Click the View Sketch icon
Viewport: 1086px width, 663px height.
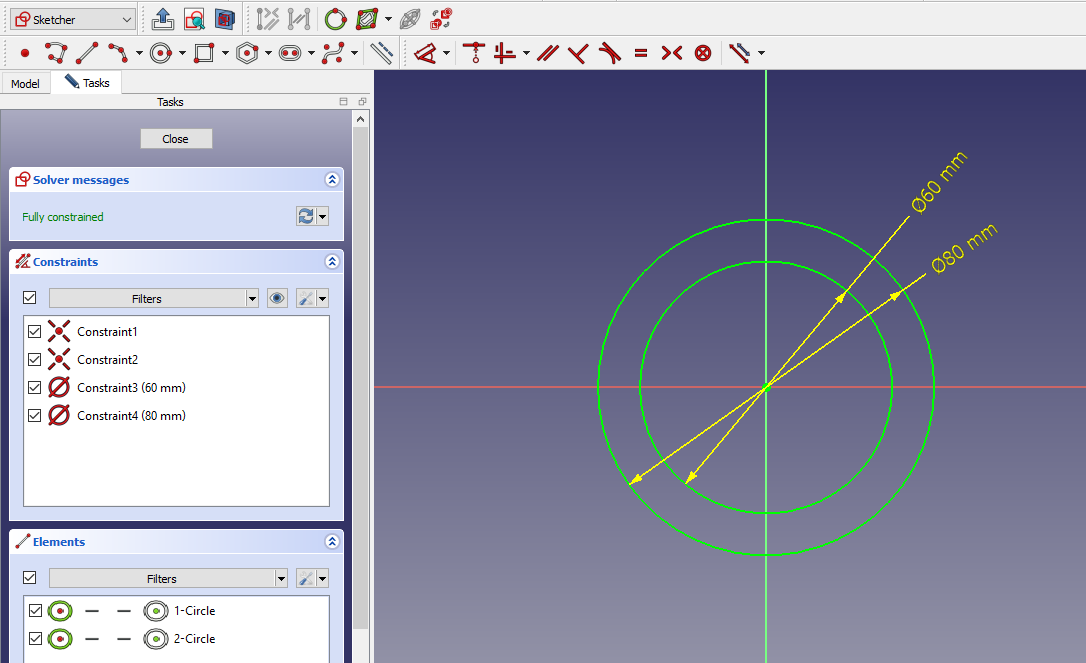(194, 19)
